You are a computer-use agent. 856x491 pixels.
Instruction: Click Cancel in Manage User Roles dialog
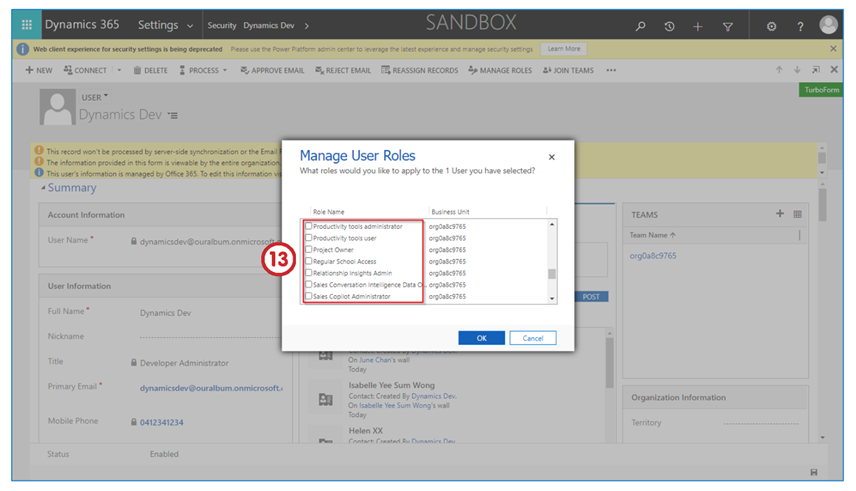[532, 338]
